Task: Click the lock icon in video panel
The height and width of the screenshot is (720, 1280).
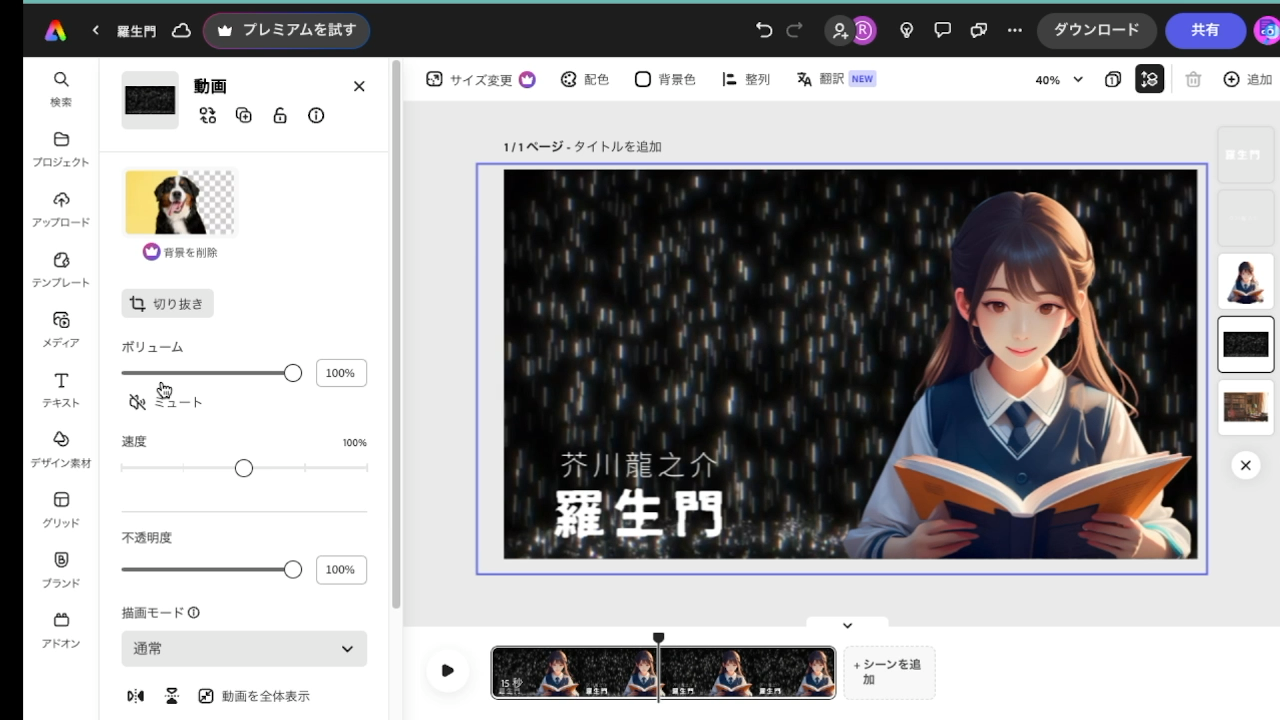Action: [x=280, y=116]
